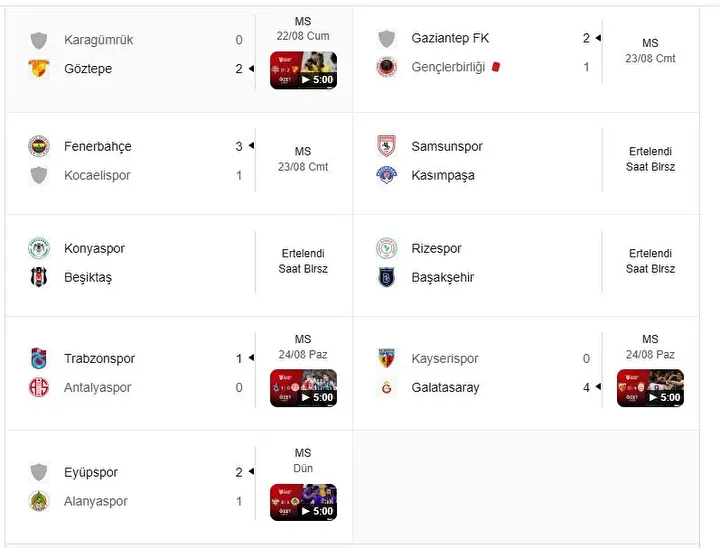Click Gençlerbirliği red card indicator
The width and height of the screenshot is (720, 548).
coord(495,67)
